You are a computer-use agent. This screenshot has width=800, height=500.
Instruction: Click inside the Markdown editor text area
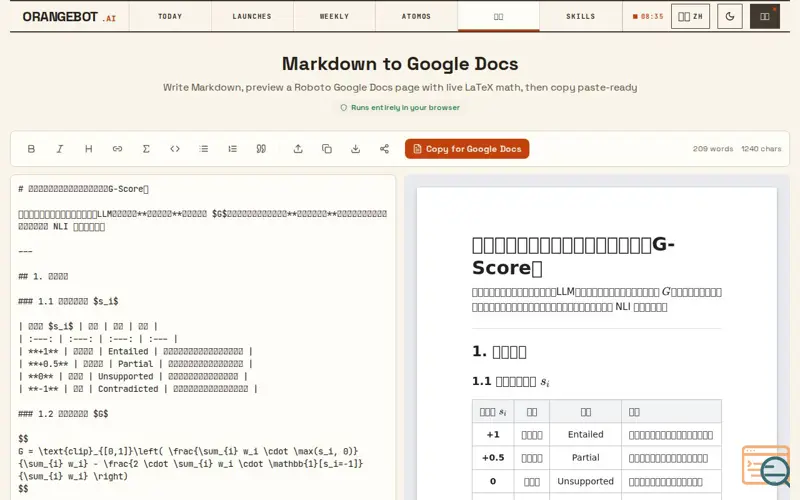click(x=203, y=337)
